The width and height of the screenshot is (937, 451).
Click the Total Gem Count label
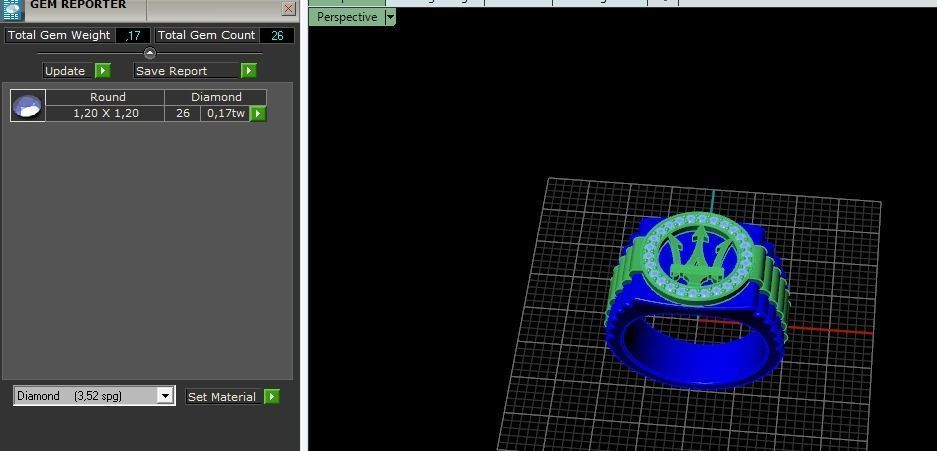[207, 35]
